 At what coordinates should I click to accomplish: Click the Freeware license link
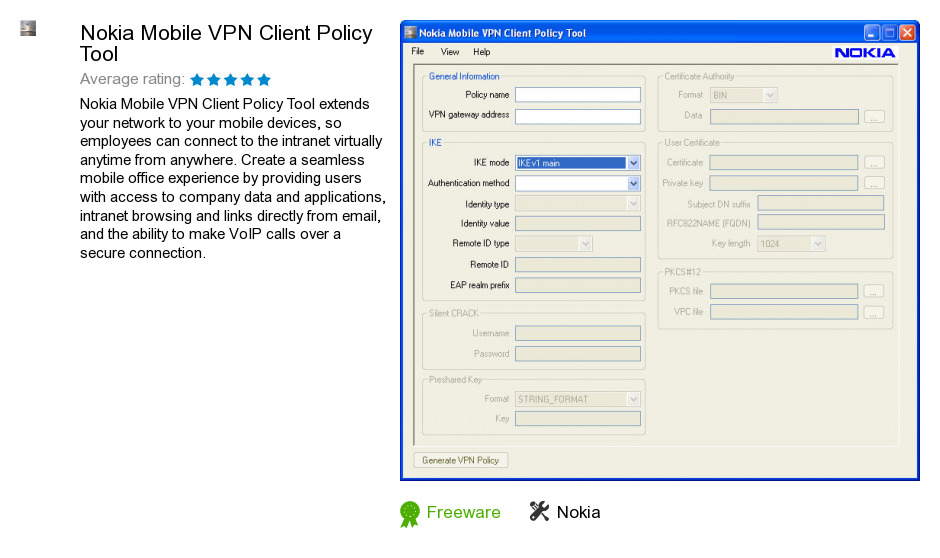click(463, 512)
